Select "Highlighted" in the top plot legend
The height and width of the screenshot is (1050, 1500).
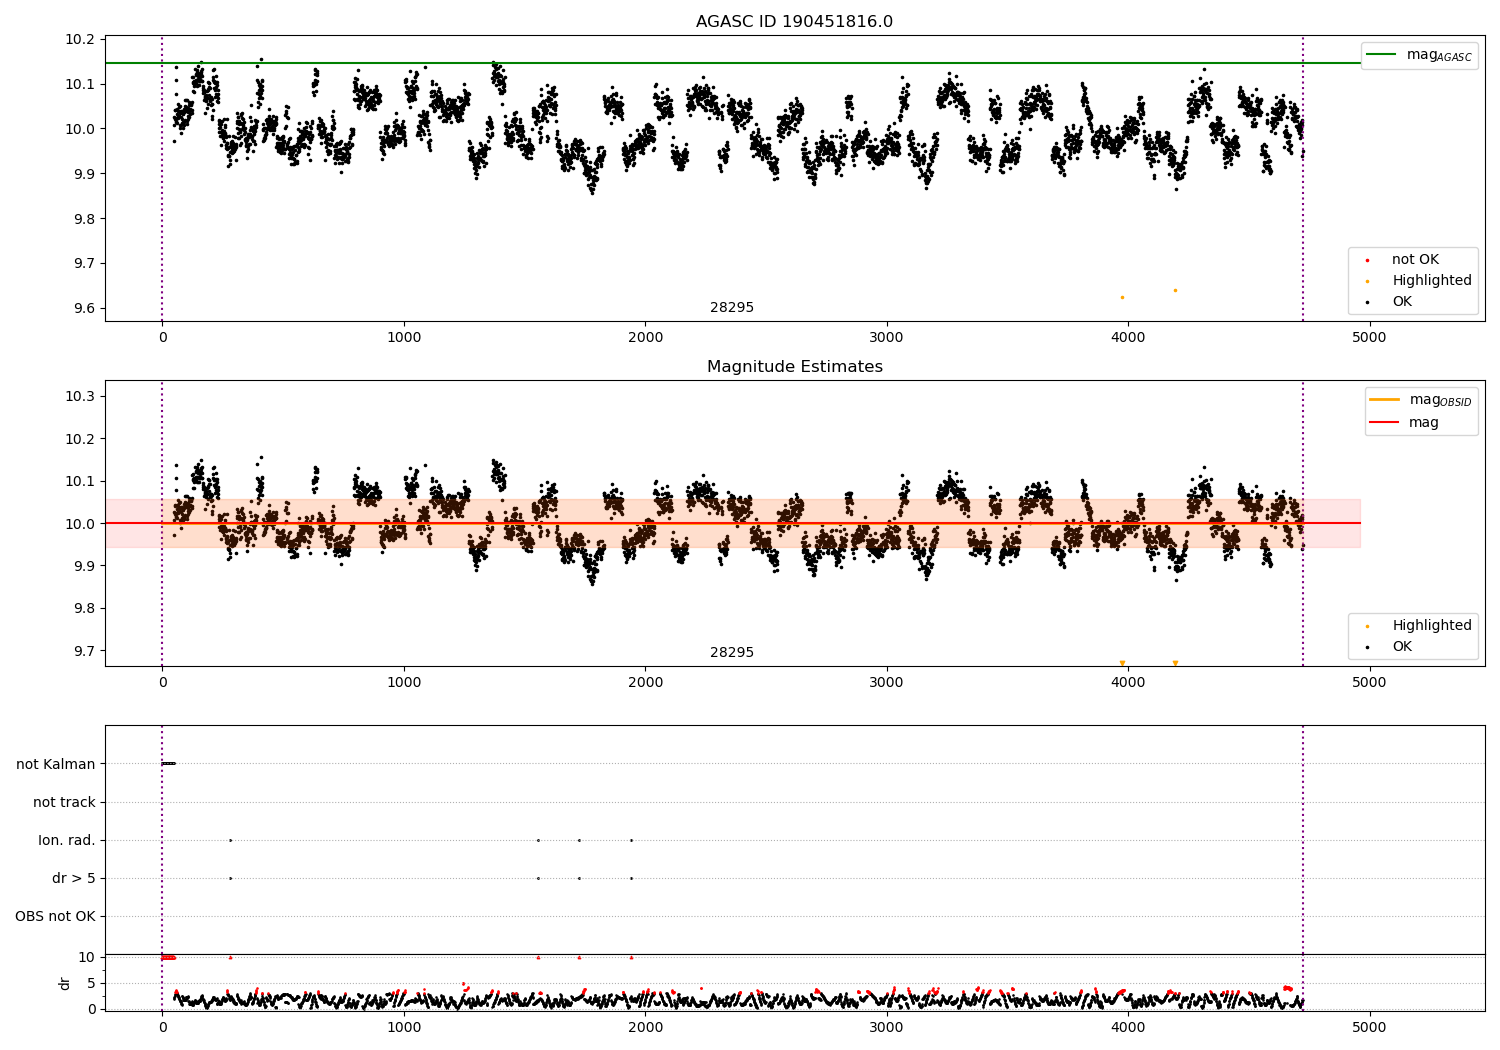click(x=1432, y=281)
